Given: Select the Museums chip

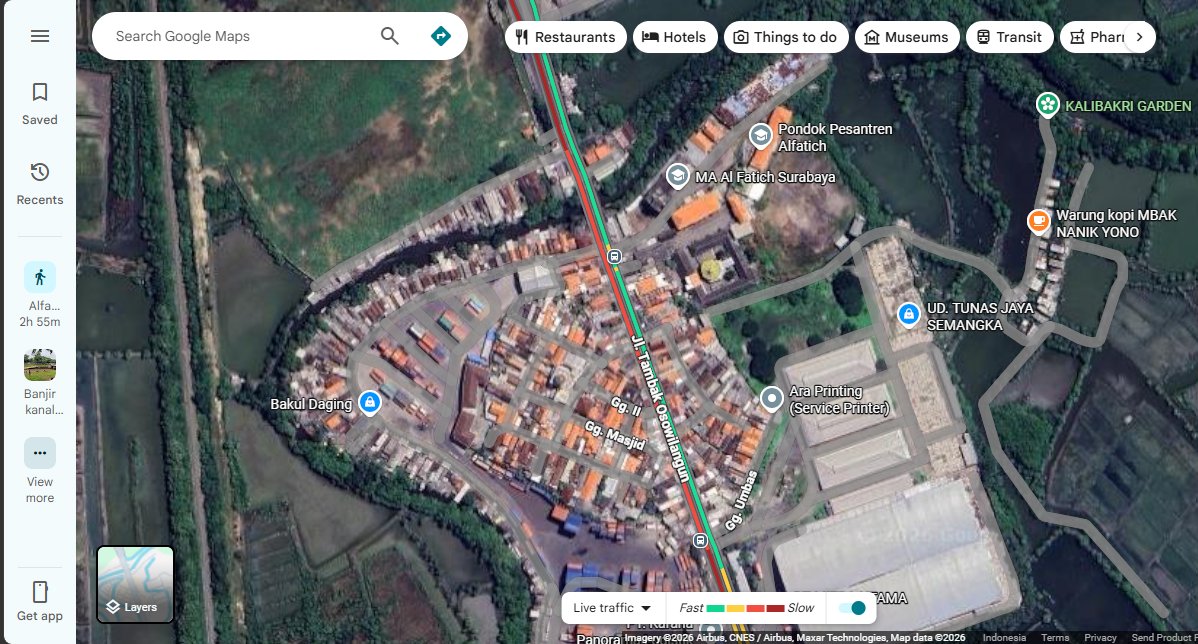Looking at the screenshot, I should pos(907,37).
